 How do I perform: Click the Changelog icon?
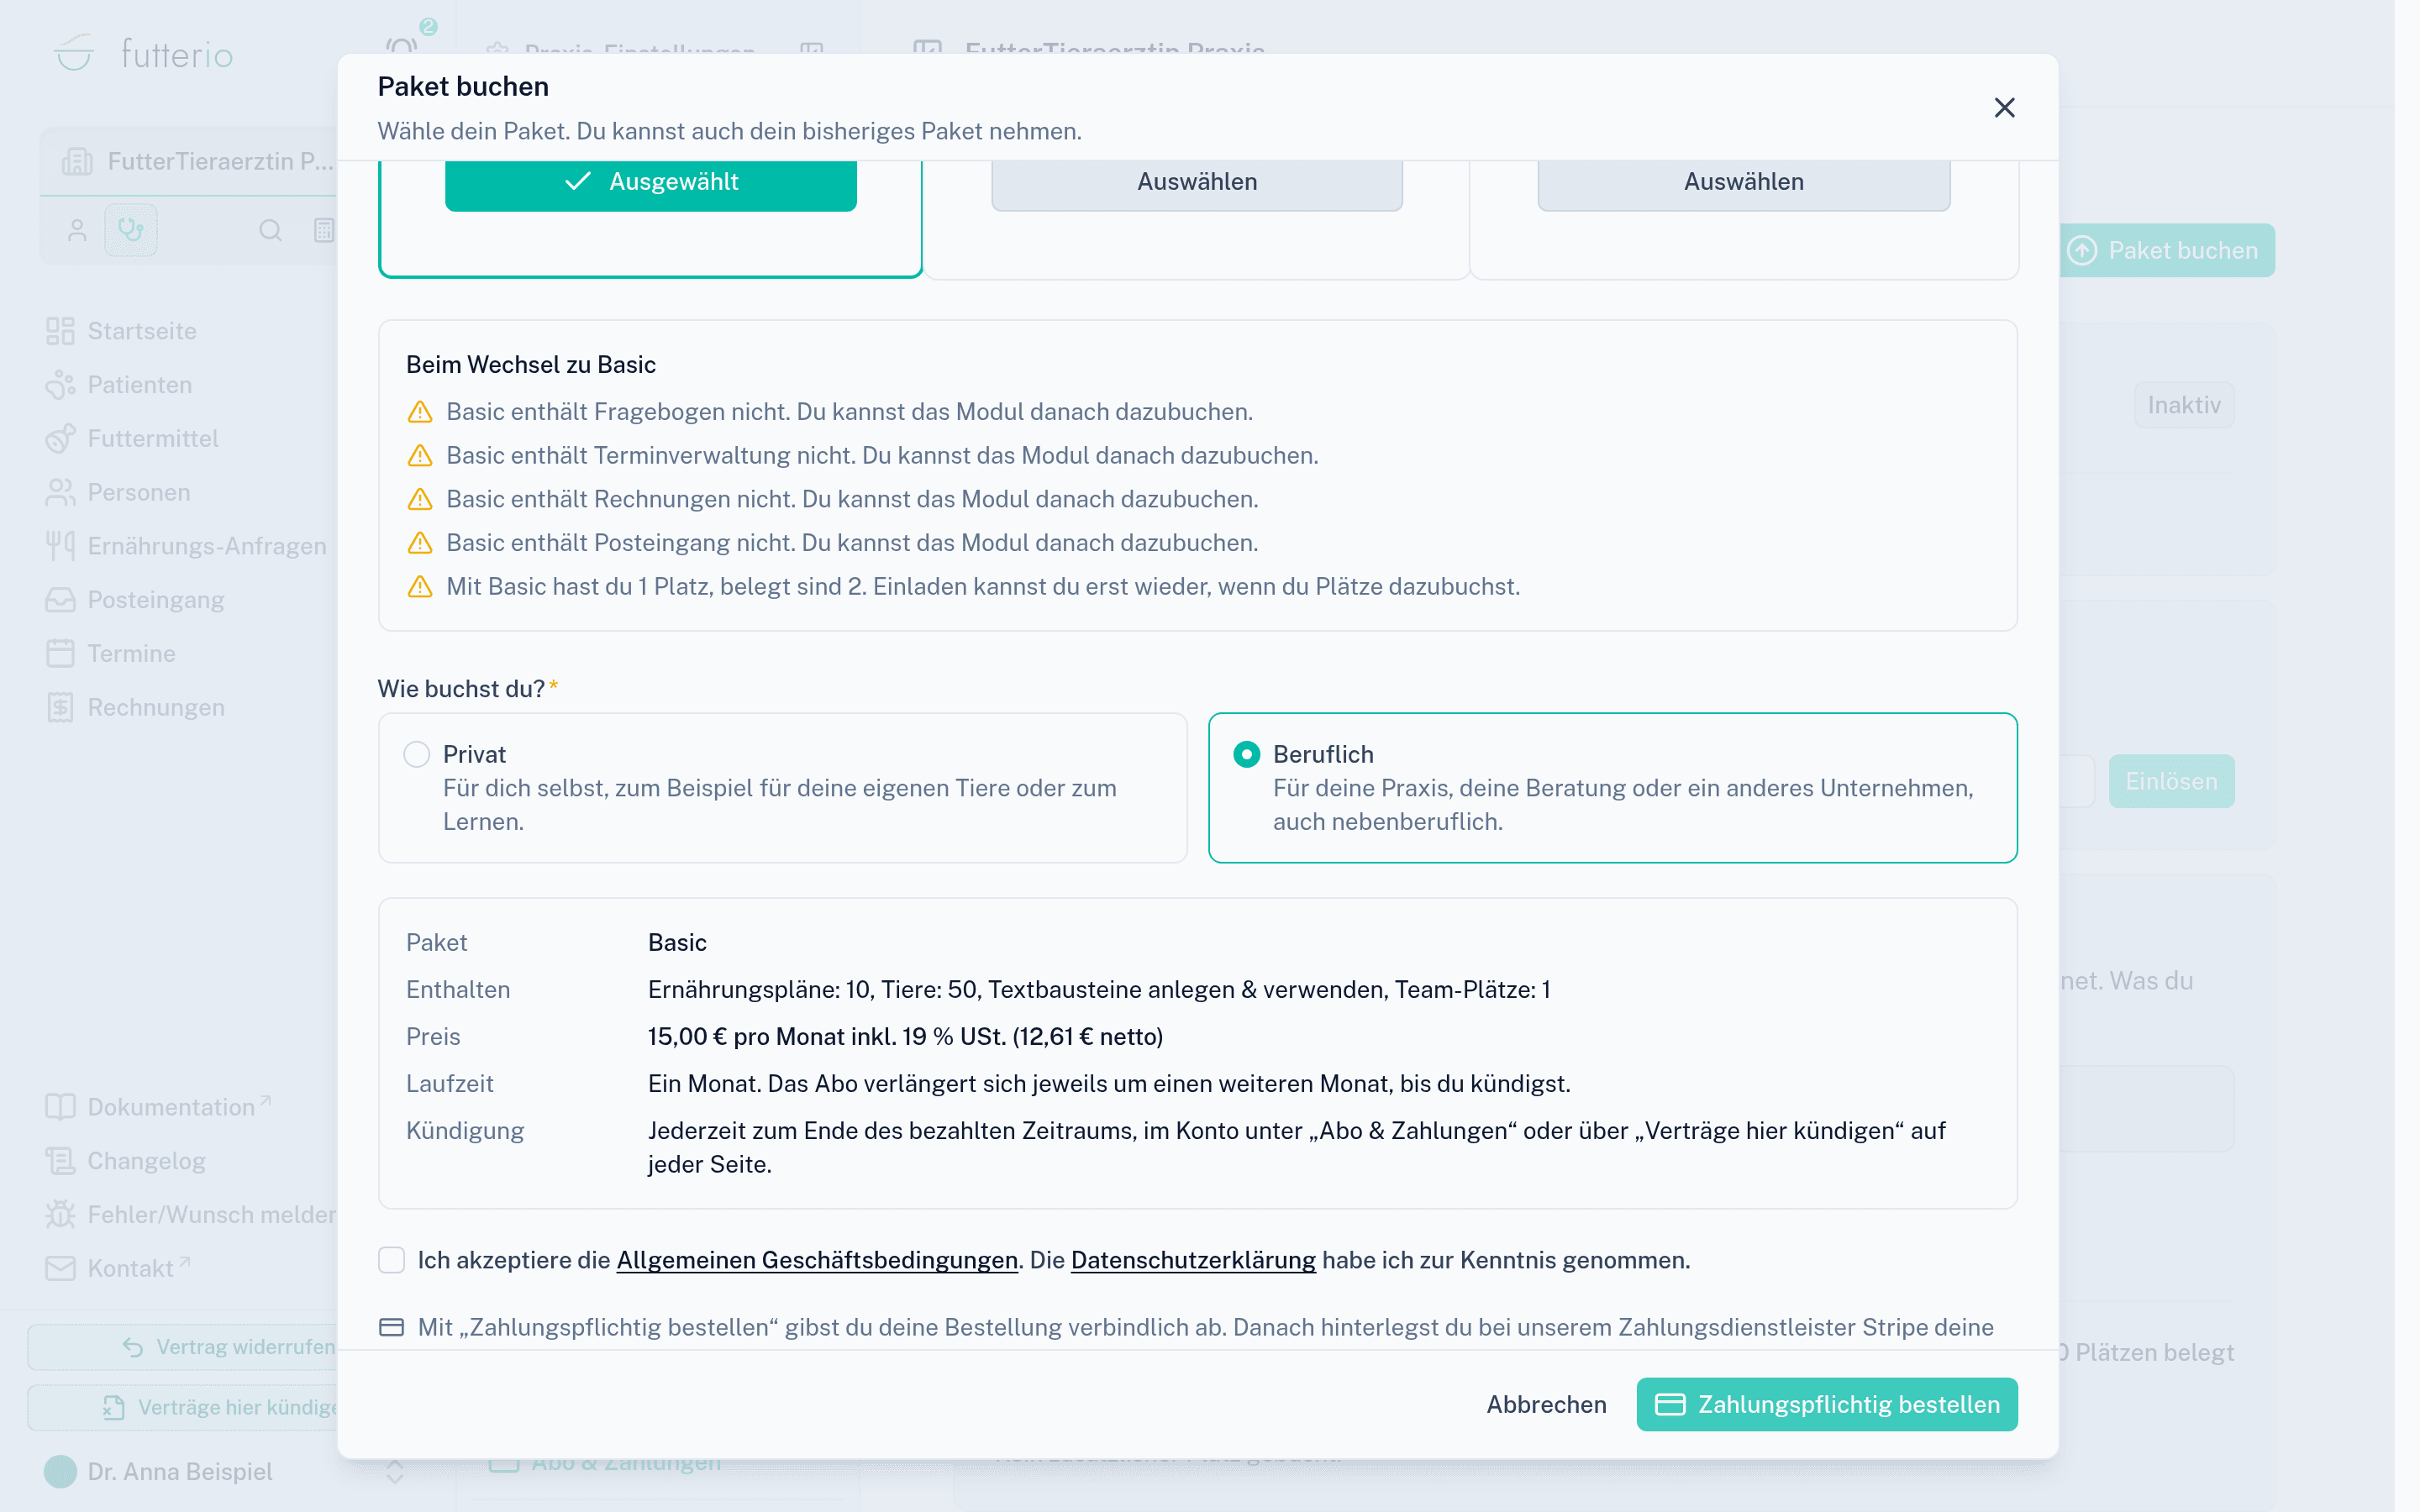[x=60, y=1161]
